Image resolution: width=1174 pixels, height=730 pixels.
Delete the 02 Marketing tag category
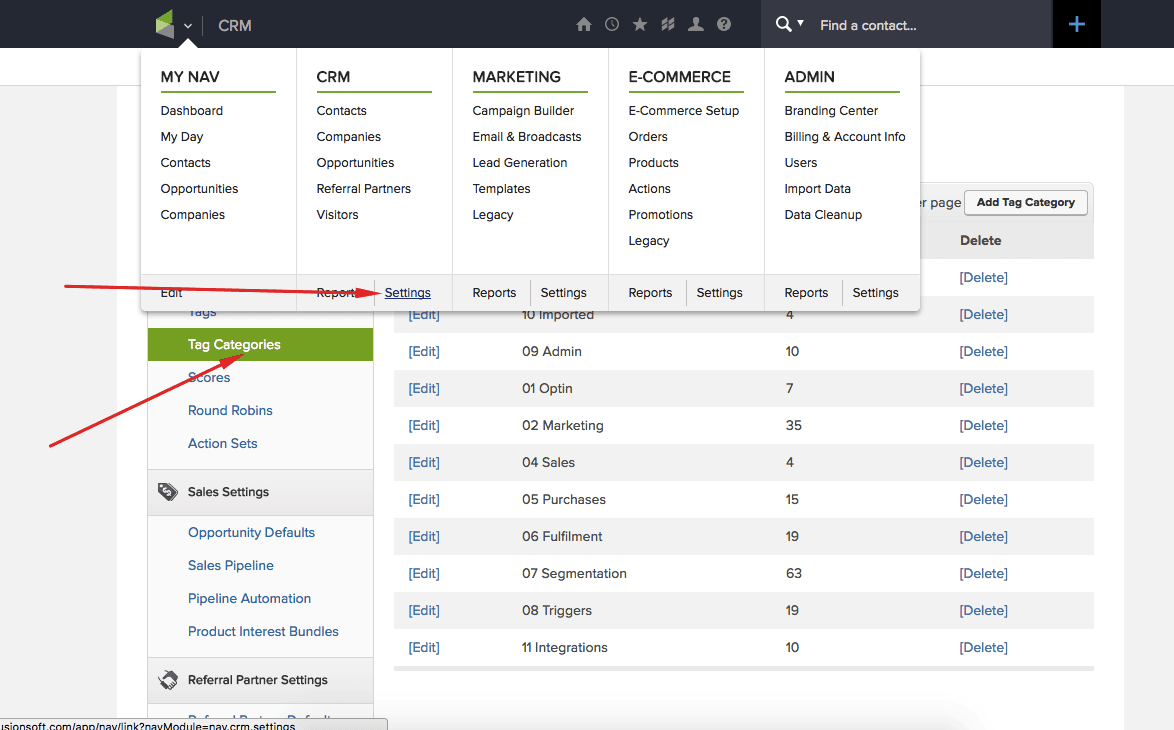tap(983, 425)
